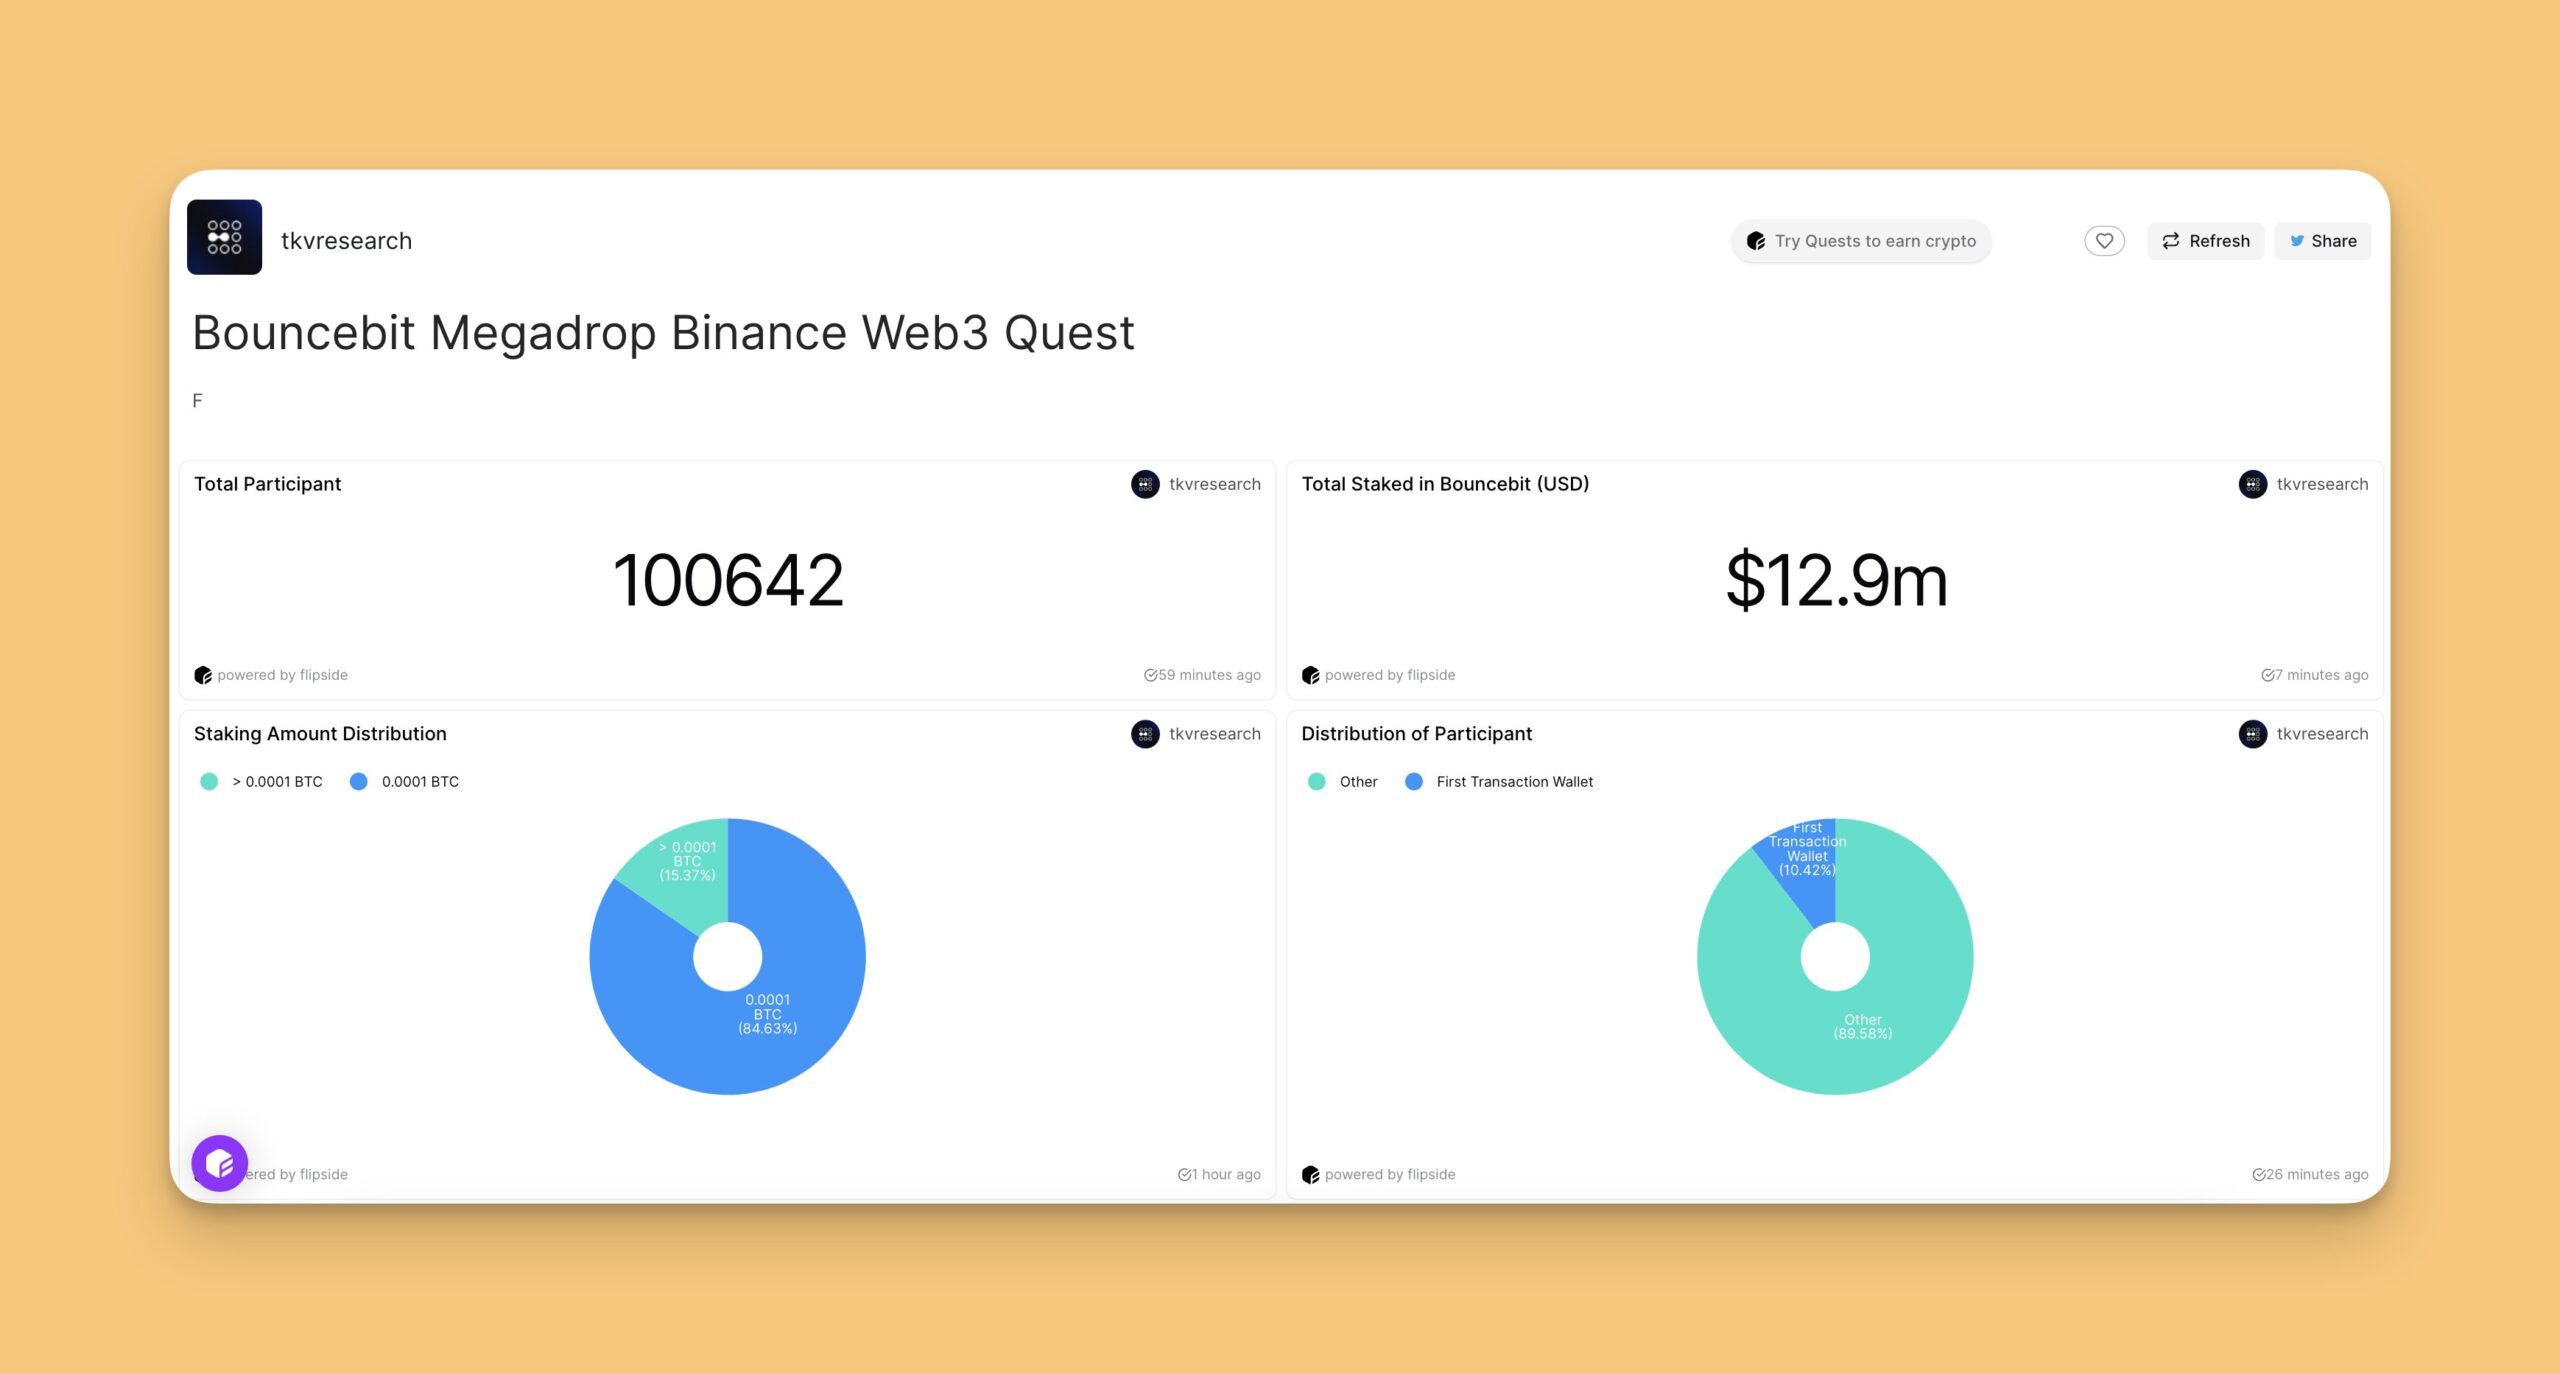The height and width of the screenshot is (1373, 2560).
Task: Click tkvresearch avatar in Total Participant card
Action: pos(1145,484)
